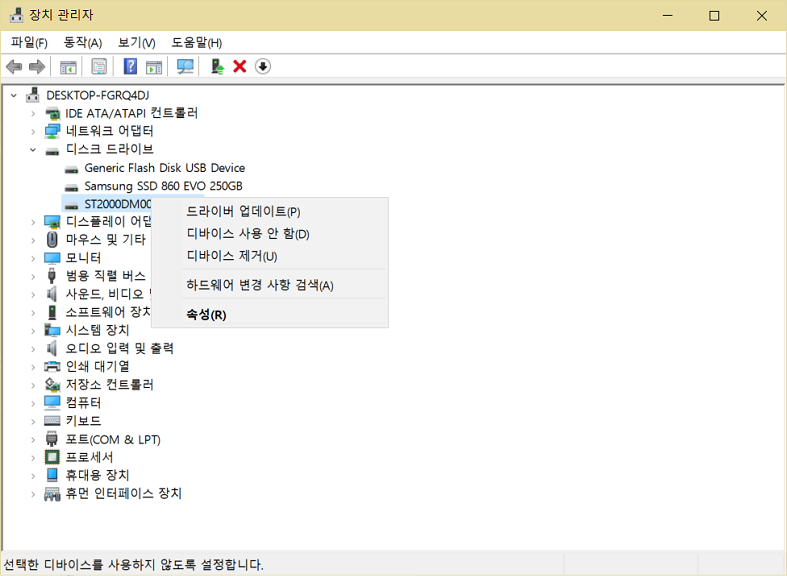Click the 키보드 keyboard icon
The image size is (787, 576).
pyautogui.click(x=52, y=420)
